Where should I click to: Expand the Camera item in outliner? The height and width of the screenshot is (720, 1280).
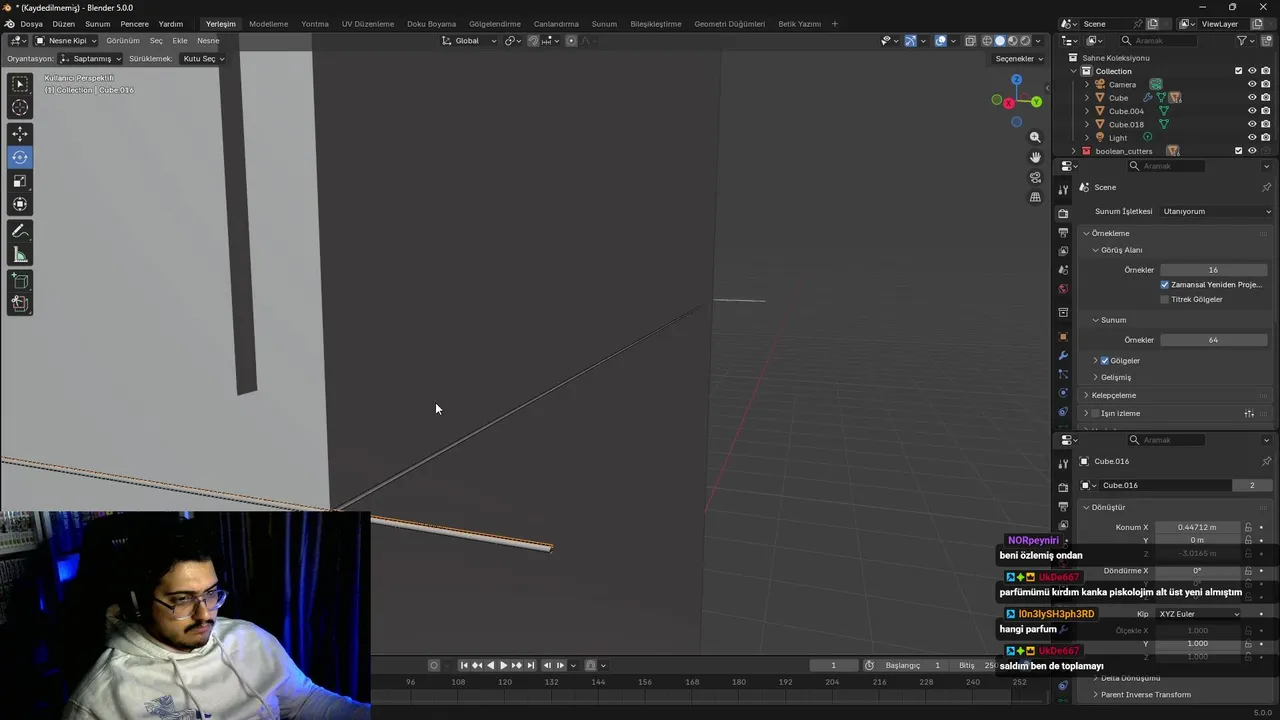[1087, 84]
